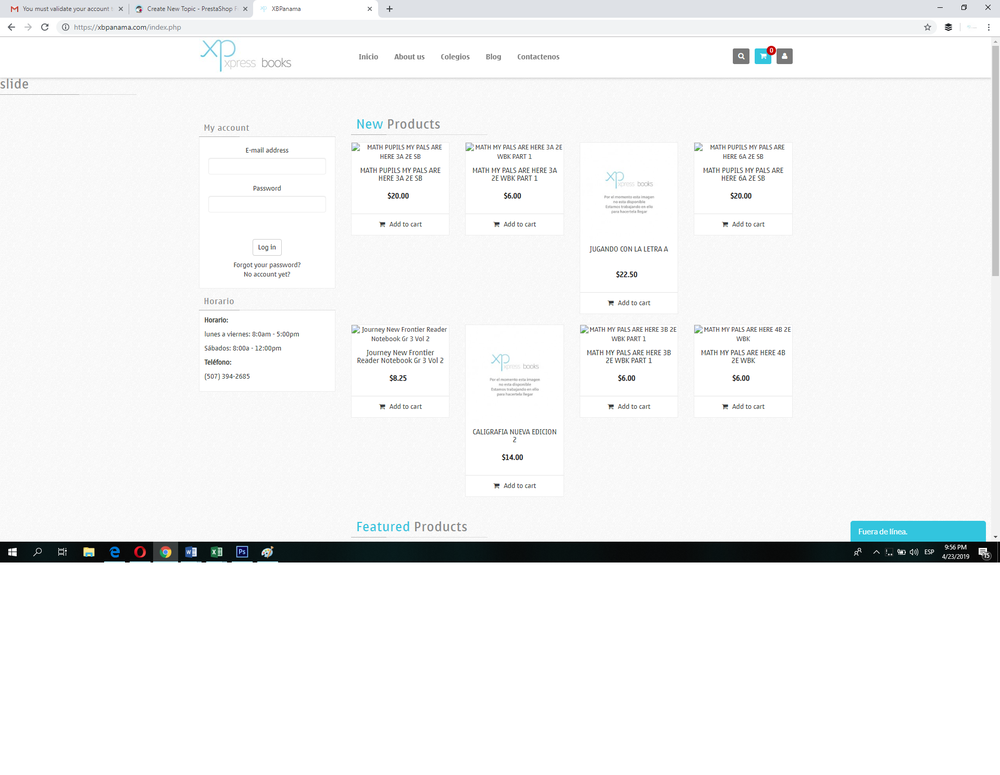Image resolution: width=1000 pixels, height=775 pixels.
Task: Launch Photoshop from the taskbar
Action: (242, 551)
